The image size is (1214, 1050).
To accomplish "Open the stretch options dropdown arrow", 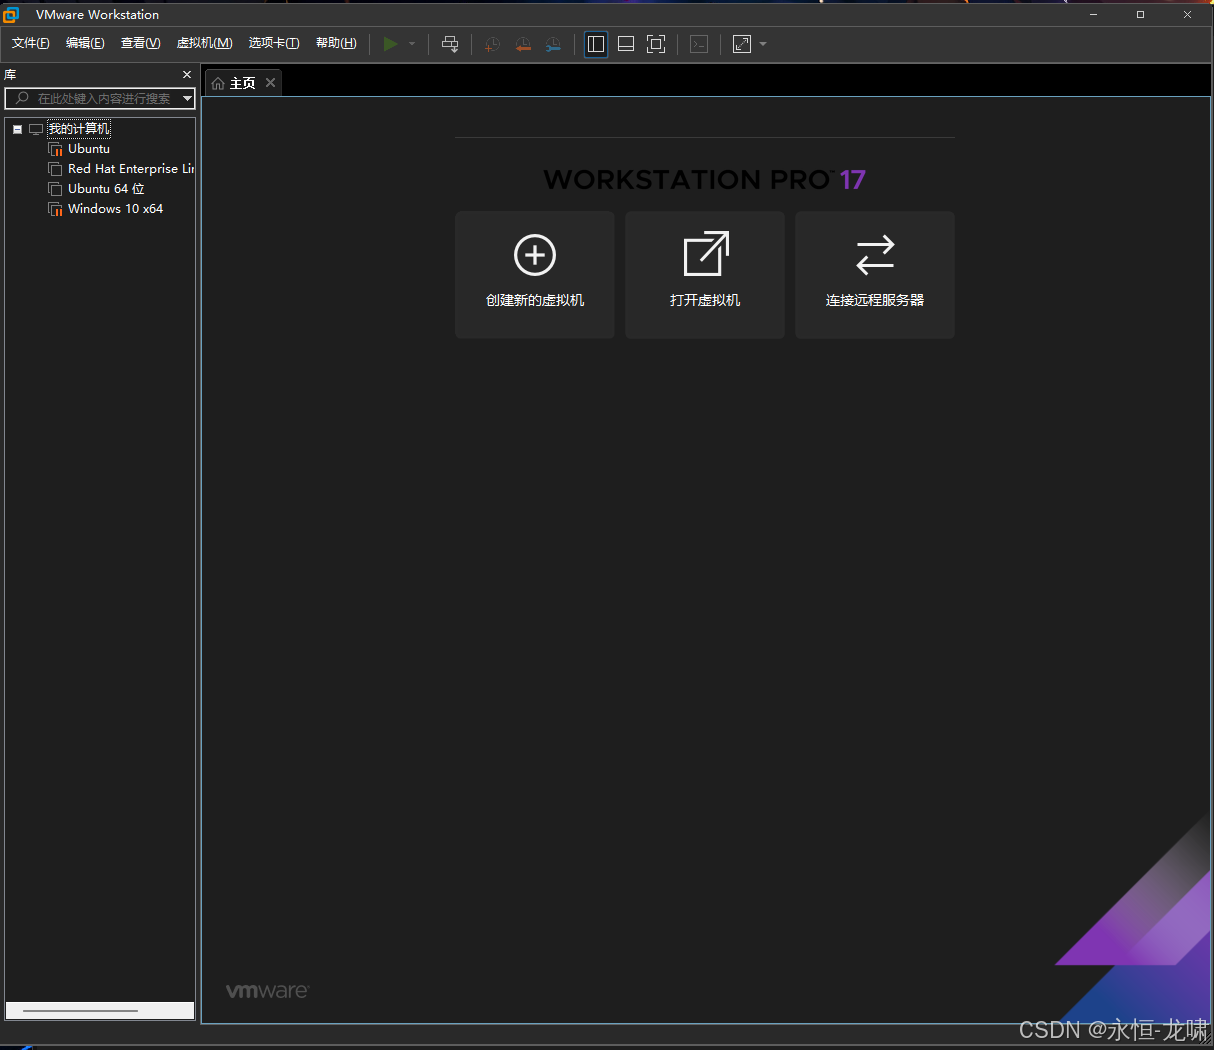I will click(763, 44).
